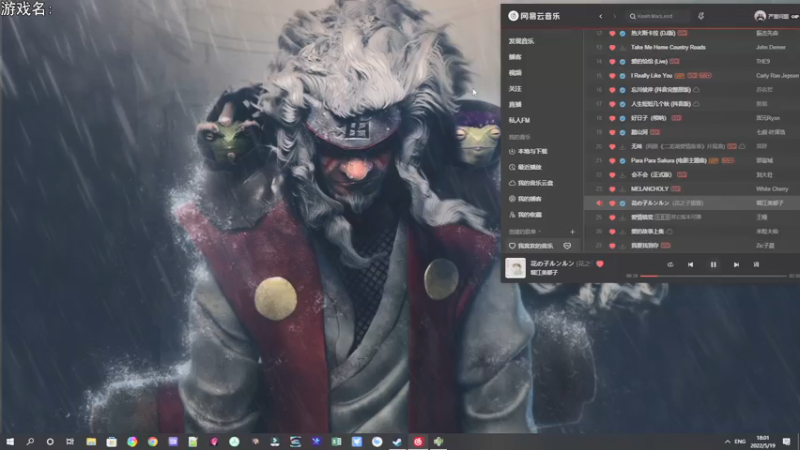Click artist Carly Rae Jepsen
Viewport: 800px width, 450px height.
(x=777, y=76)
